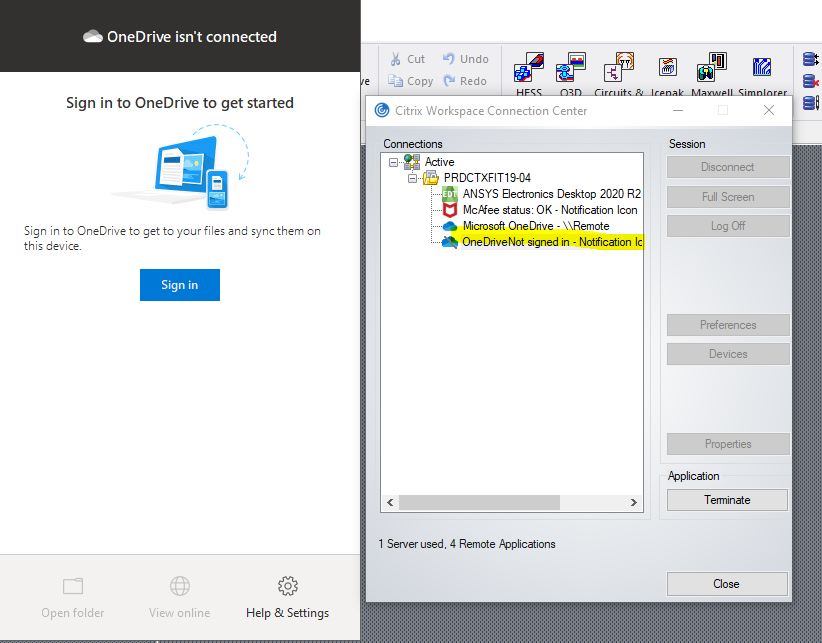Click Undo in the ANSYS toolbar
Screen dimensions: 822x643
(x=466, y=59)
